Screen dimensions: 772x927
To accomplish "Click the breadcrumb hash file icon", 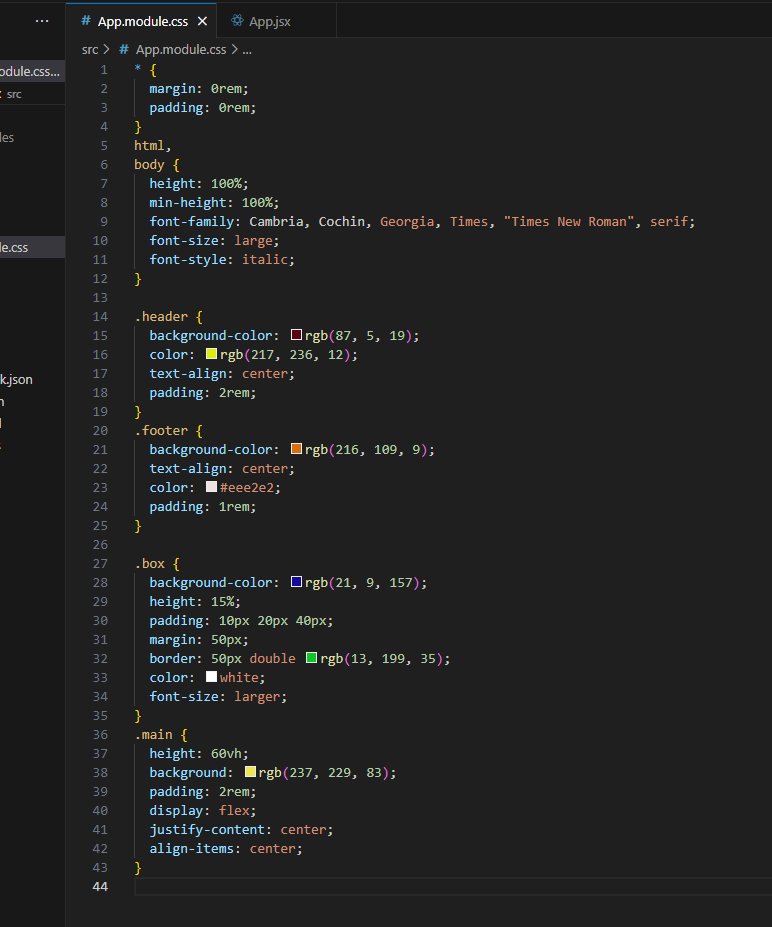I will [x=124, y=50].
